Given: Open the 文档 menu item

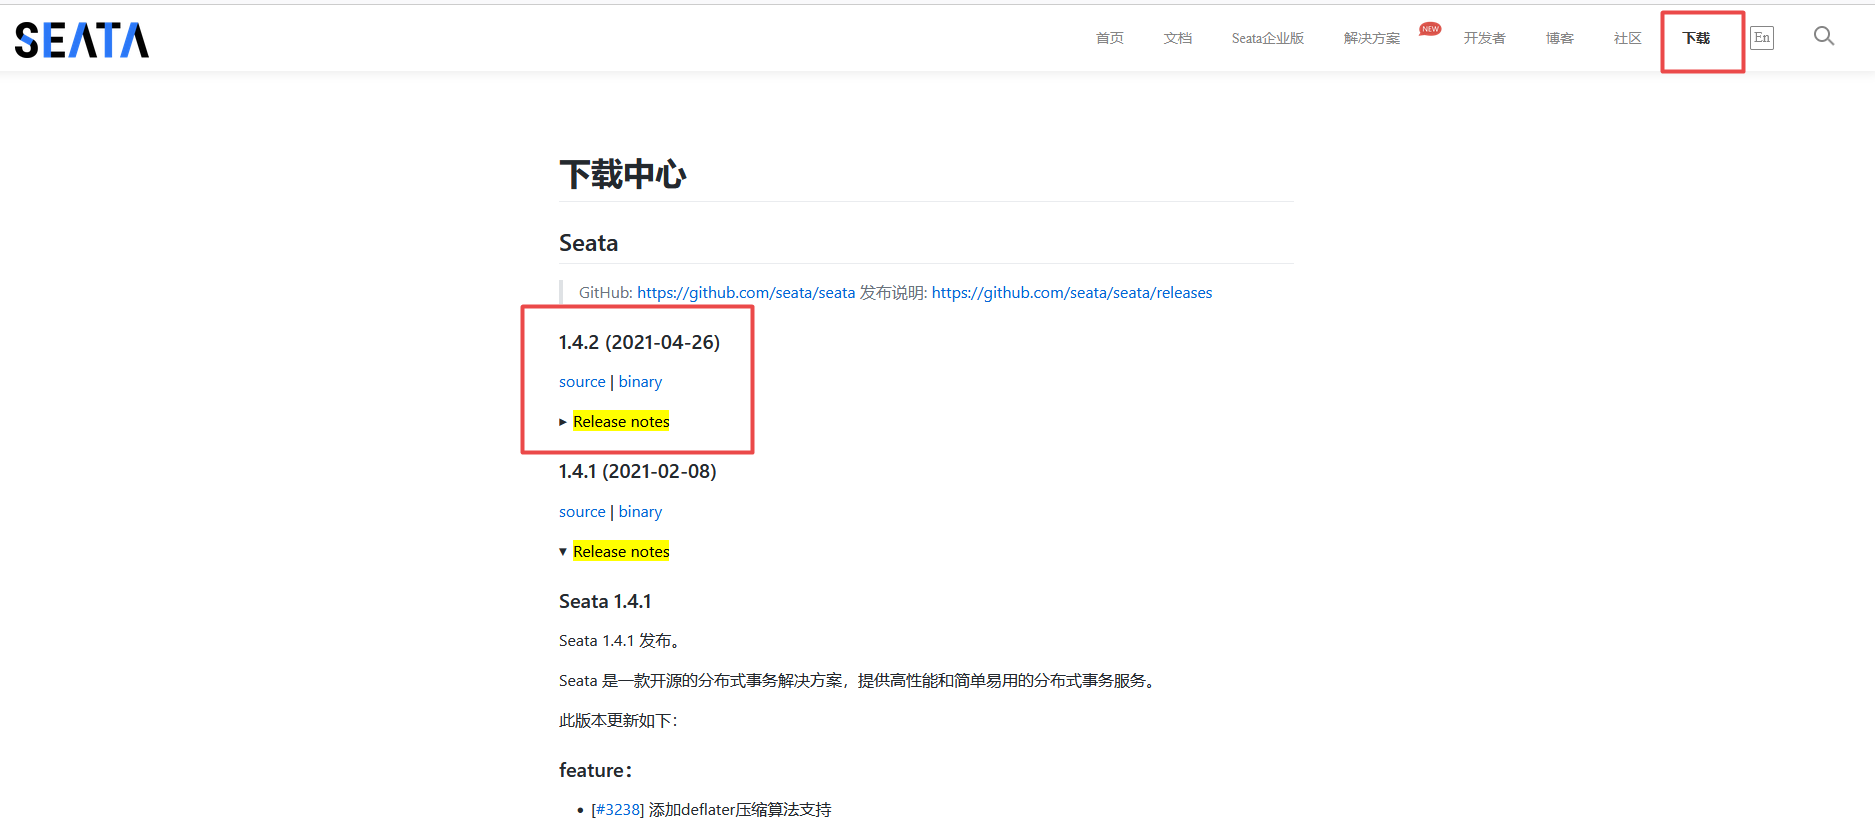Looking at the screenshot, I should pyautogui.click(x=1178, y=38).
